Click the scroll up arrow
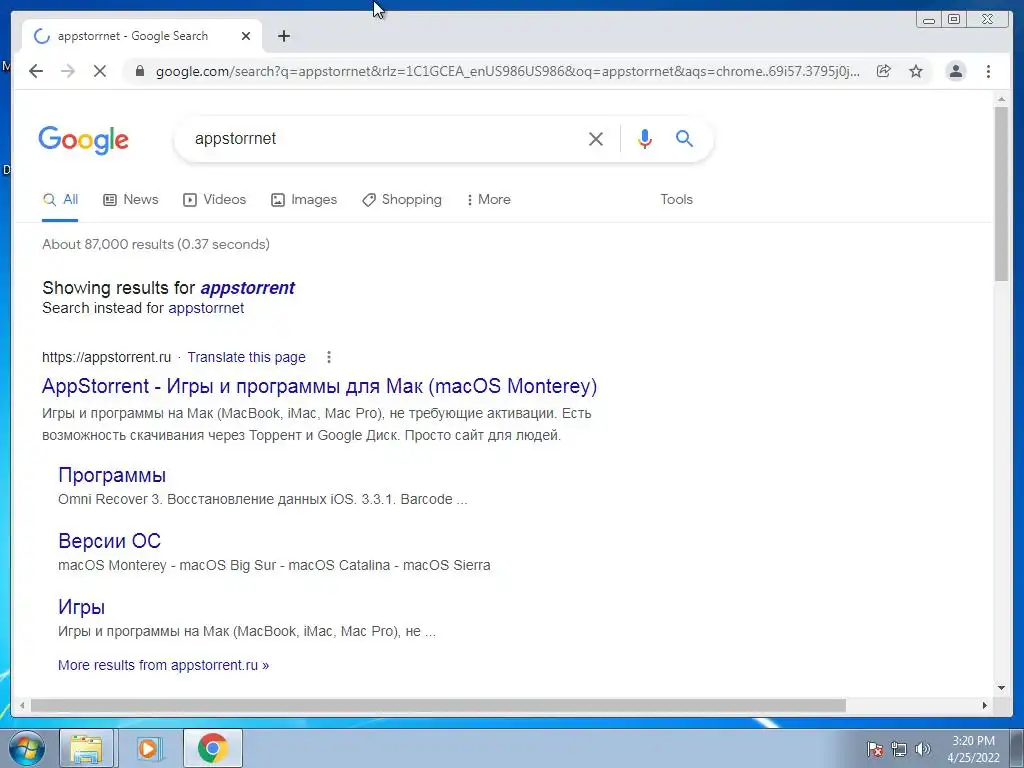This screenshot has width=1024, height=768. pyautogui.click(x=1001, y=99)
